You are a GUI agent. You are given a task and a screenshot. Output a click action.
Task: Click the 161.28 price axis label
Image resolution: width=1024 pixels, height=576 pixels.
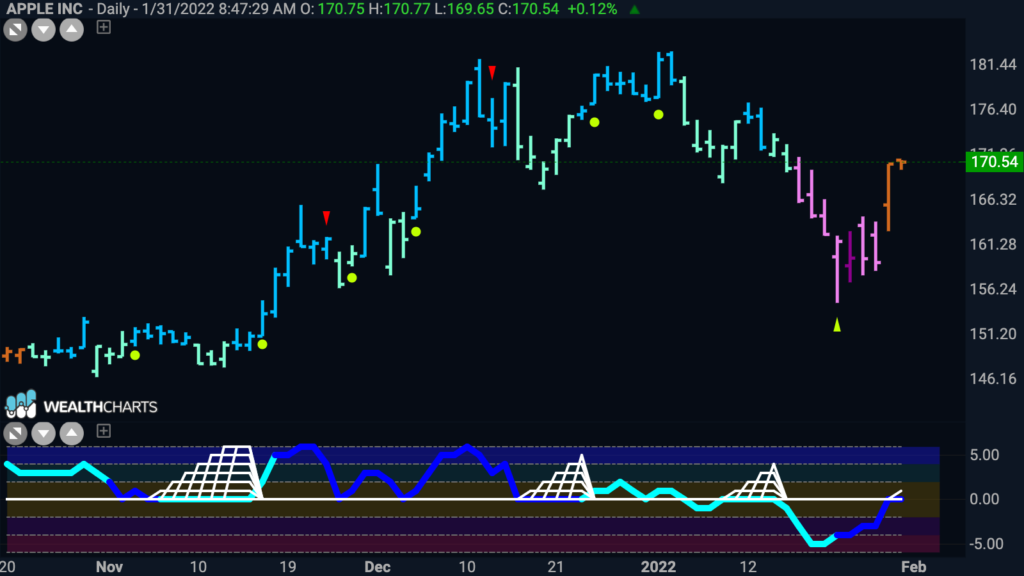pos(993,244)
